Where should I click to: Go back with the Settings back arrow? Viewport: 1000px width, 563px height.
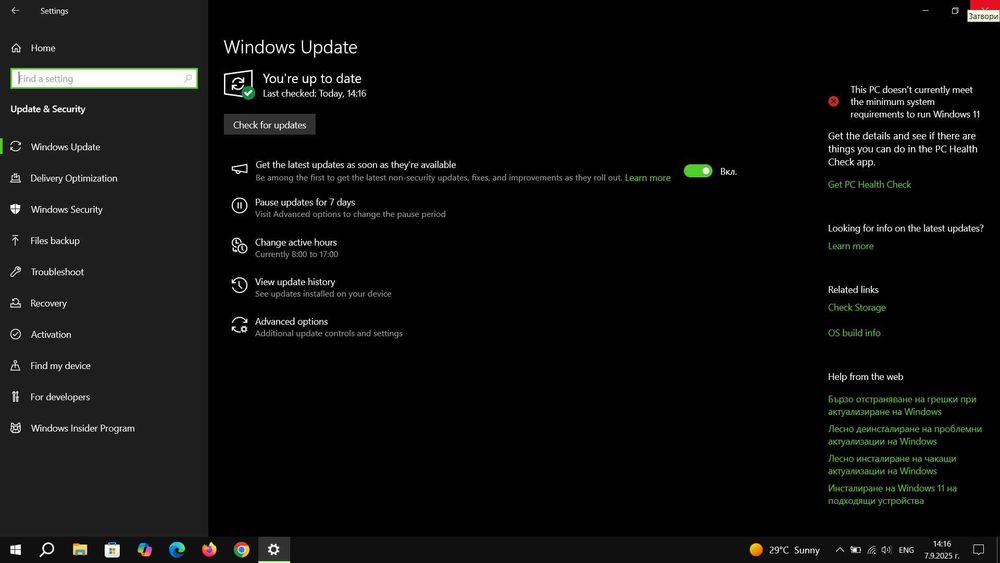(15, 11)
